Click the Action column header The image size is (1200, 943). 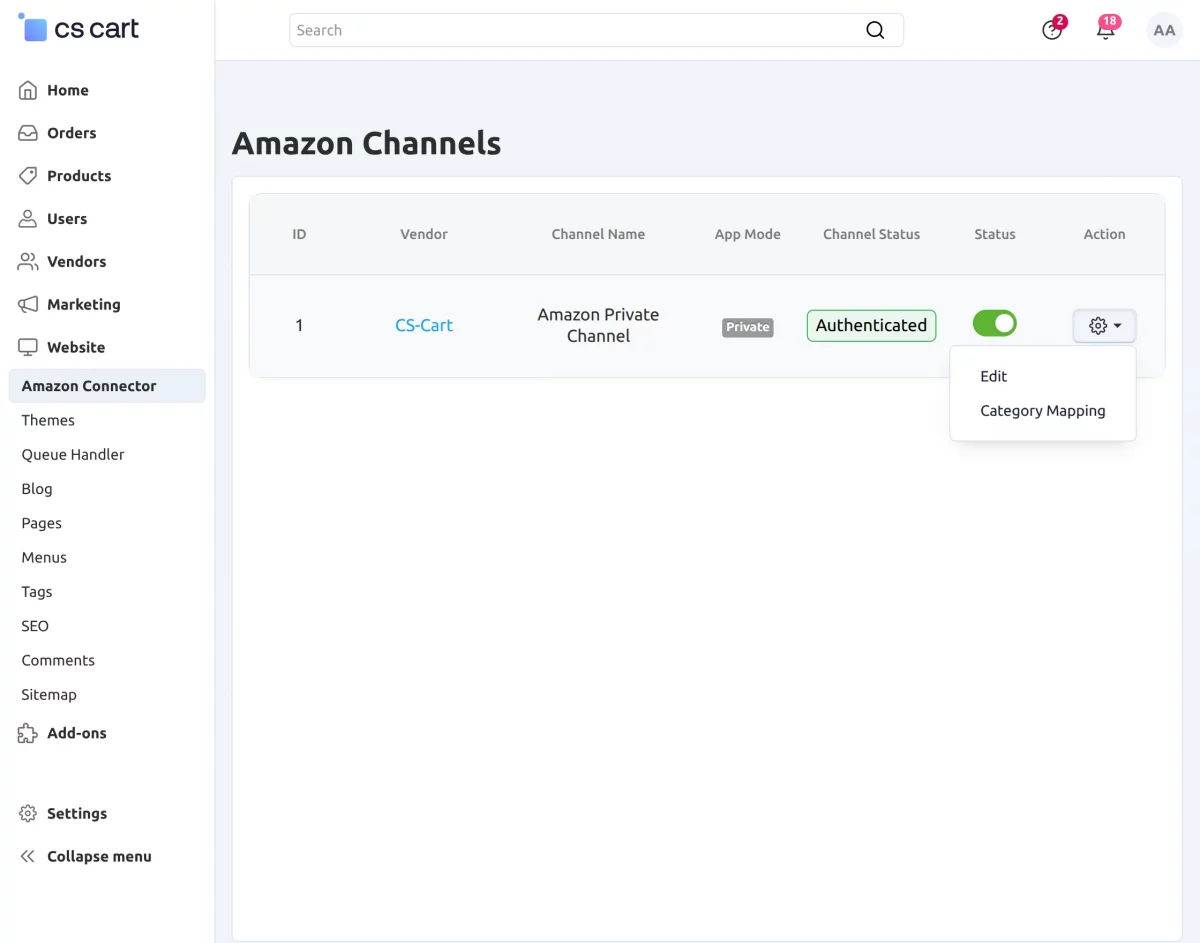[1104, 234]
